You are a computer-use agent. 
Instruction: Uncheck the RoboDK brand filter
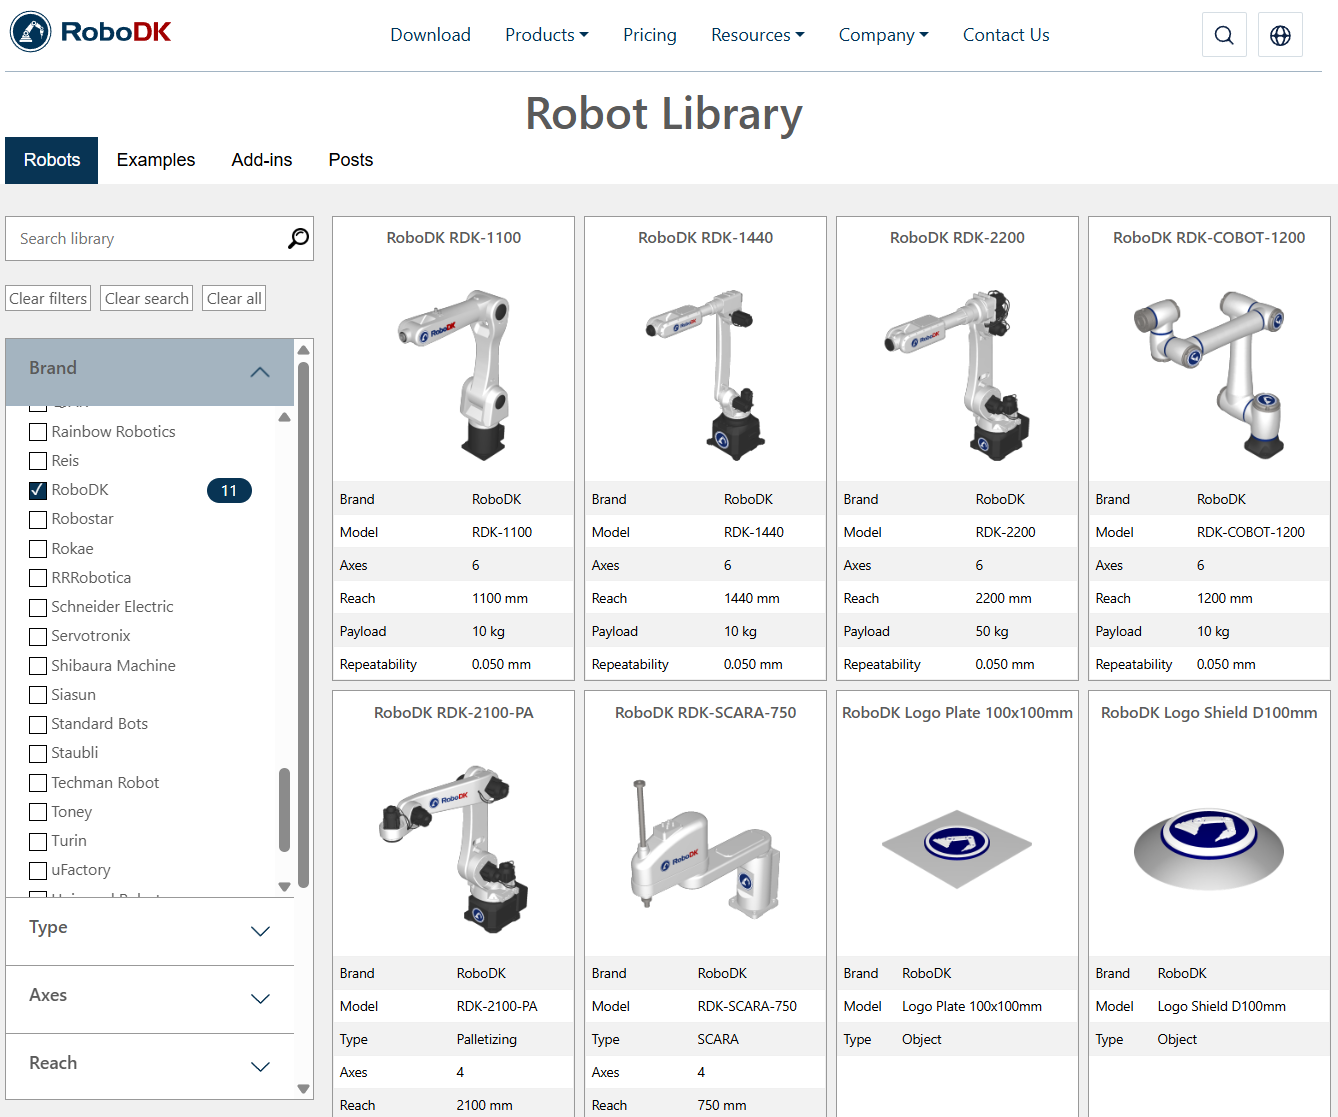[38, 490]
